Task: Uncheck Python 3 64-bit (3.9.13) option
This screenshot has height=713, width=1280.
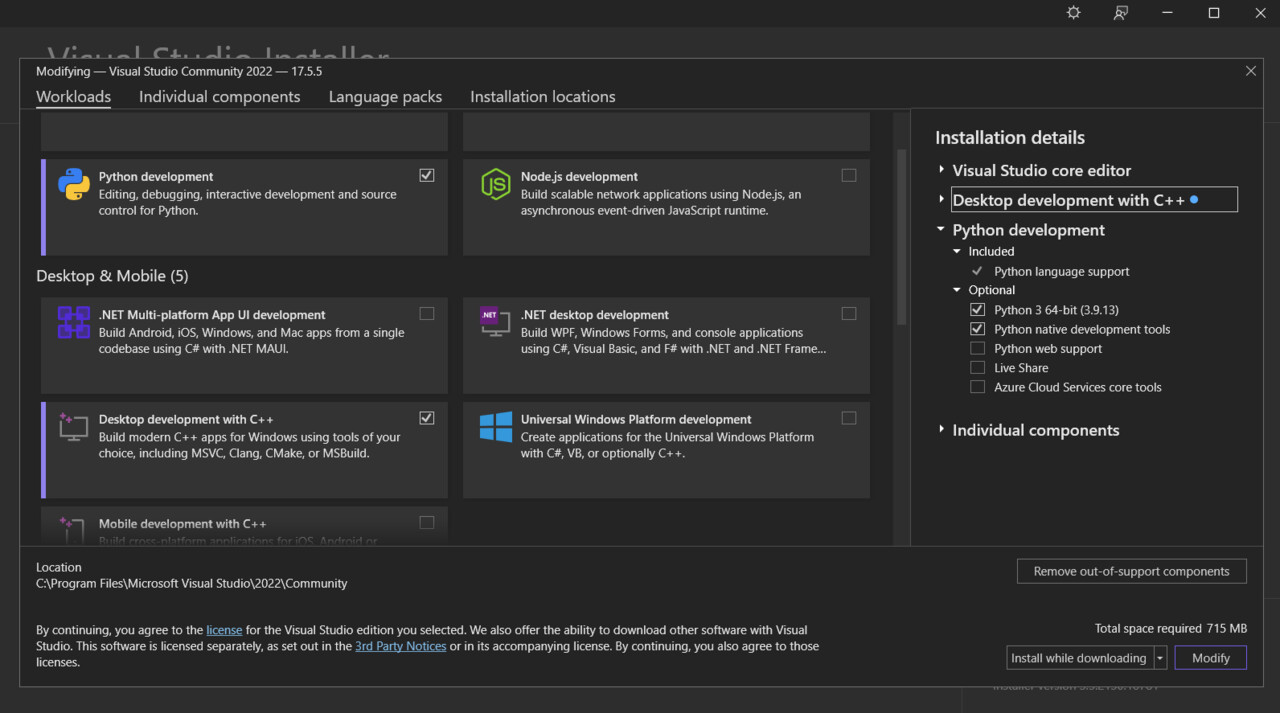Action: (977, 310)
